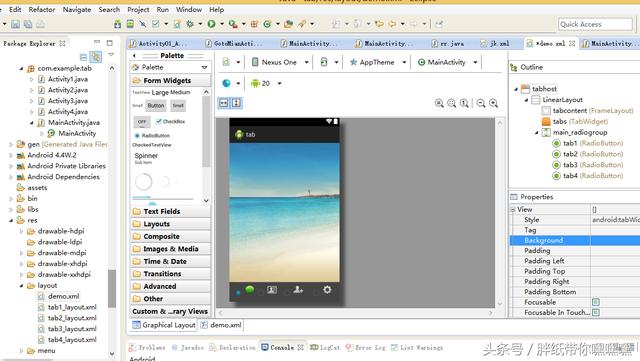Image resolution: width=640 pixels, height=361 pixels.
Task: Click the palette scrollbar down arrow
Action: 206,200
